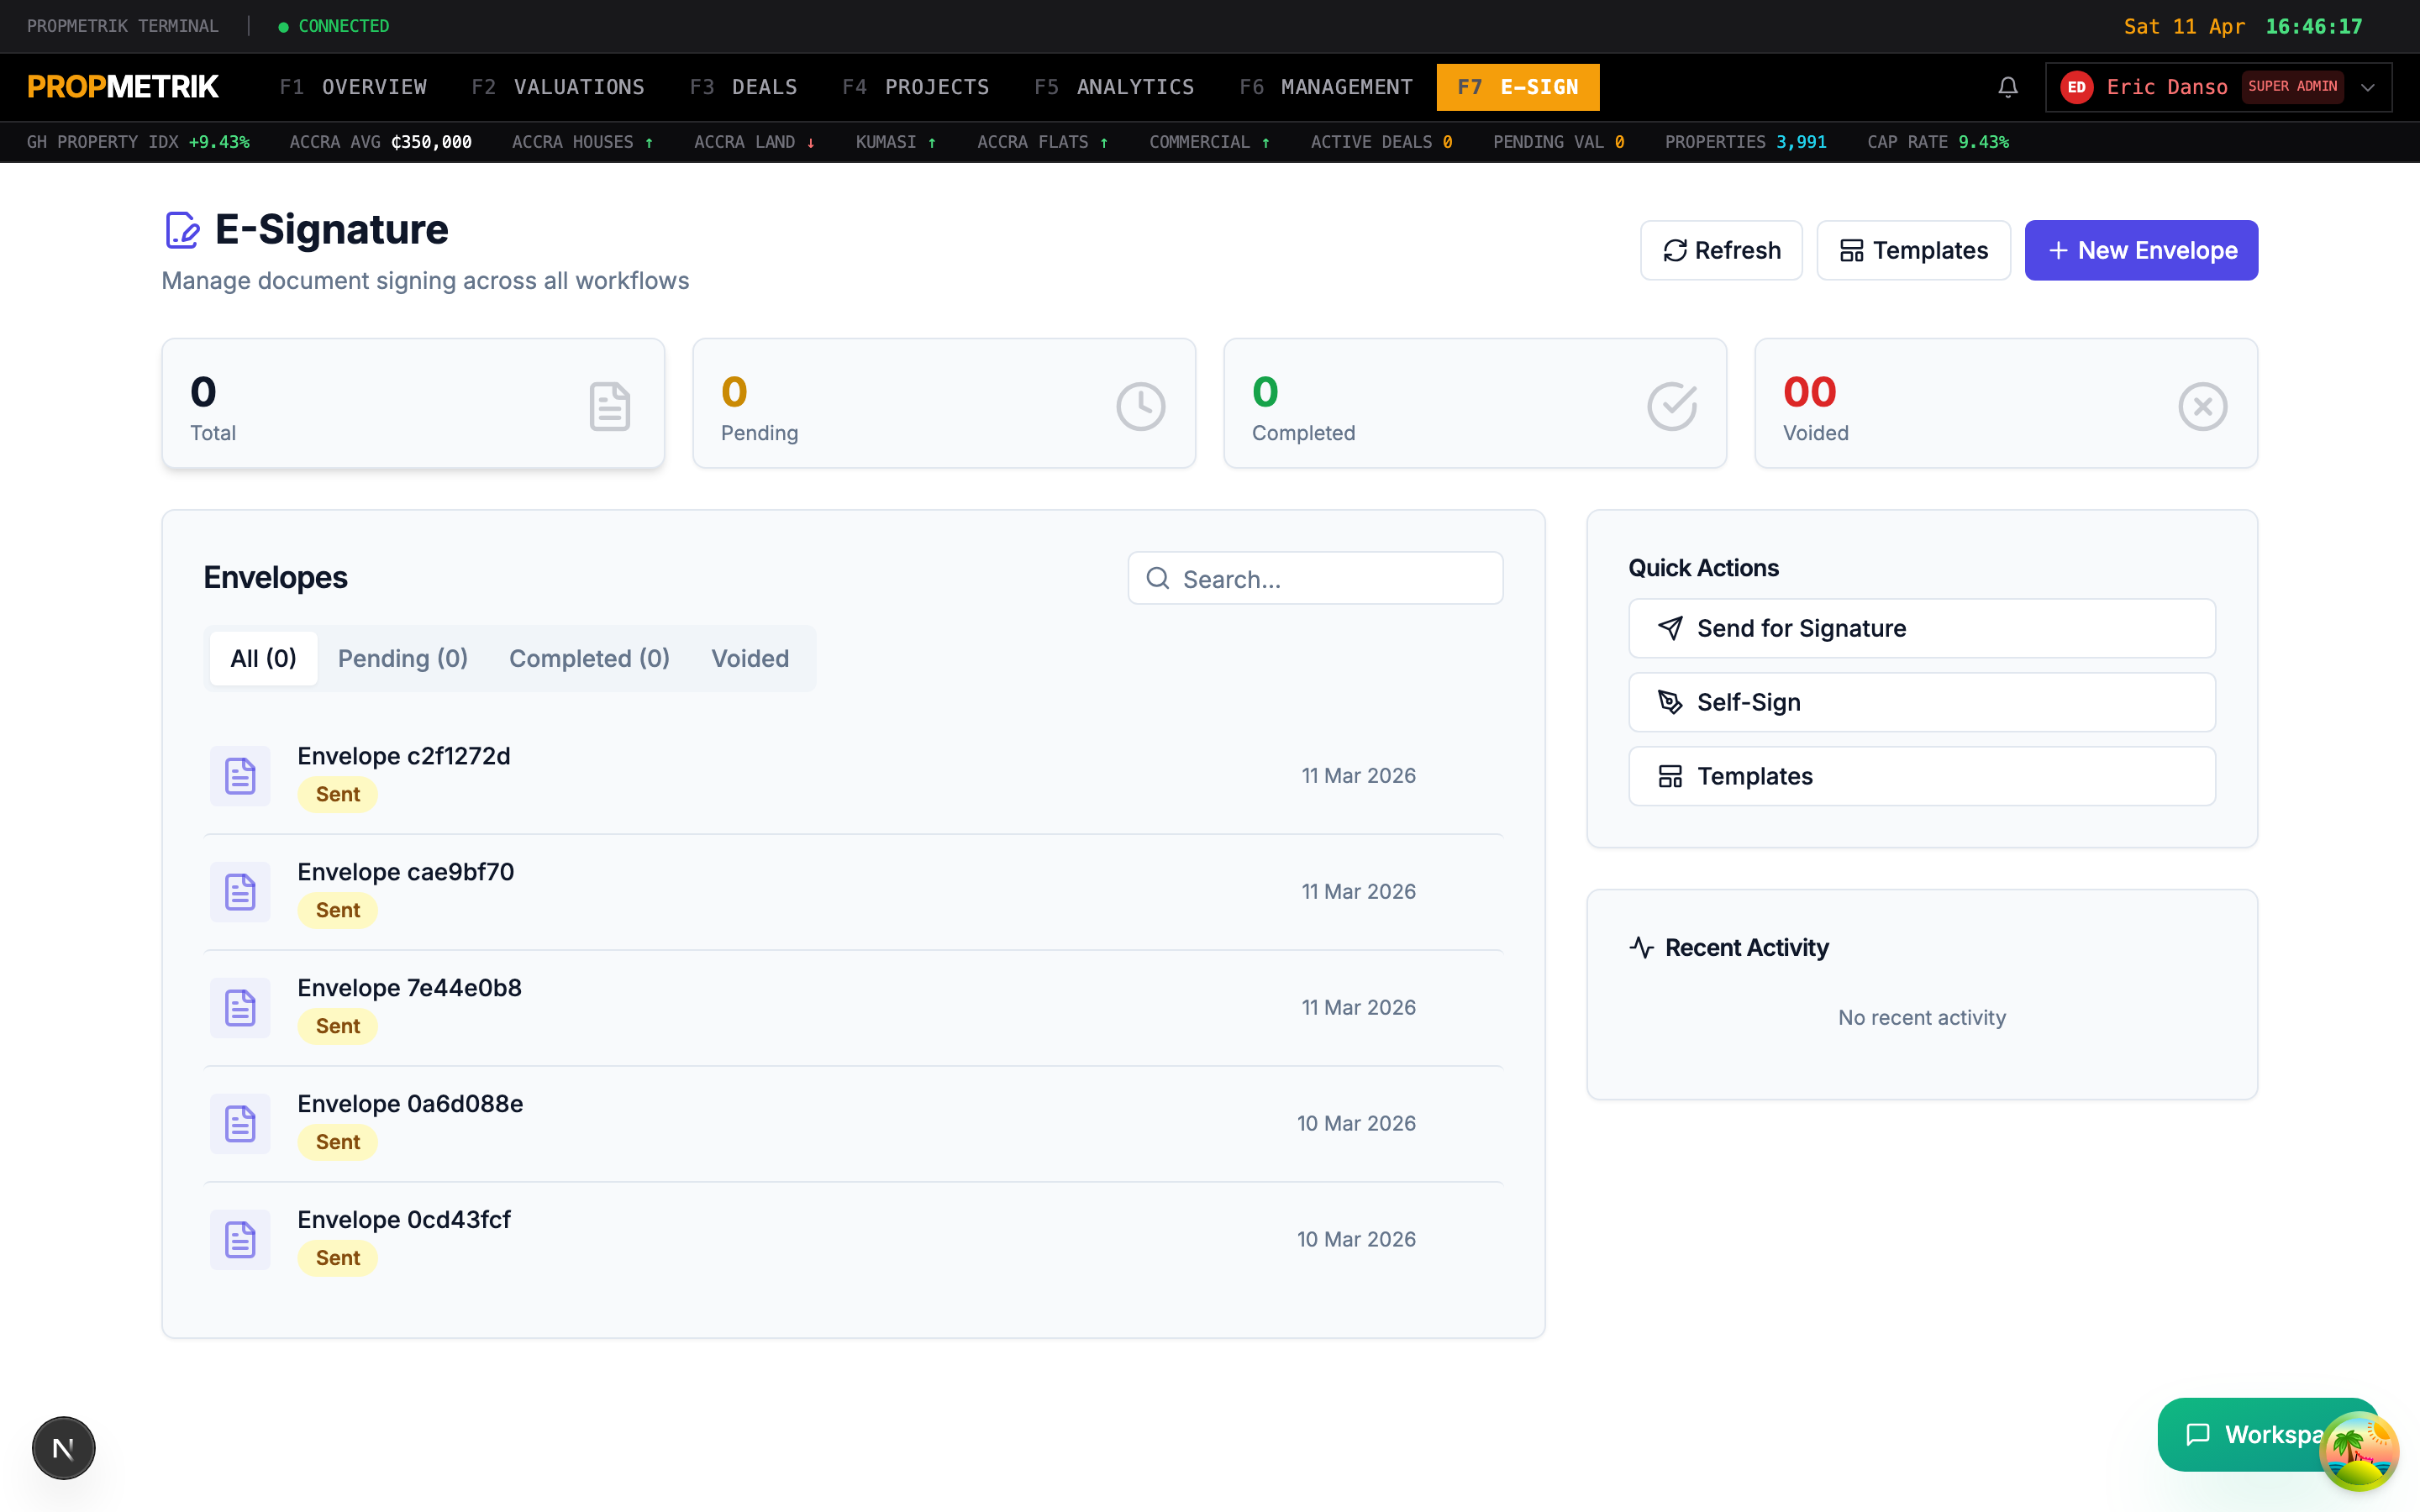
Task: Click the ED user avatar
Action: [x=2076, y=87]
